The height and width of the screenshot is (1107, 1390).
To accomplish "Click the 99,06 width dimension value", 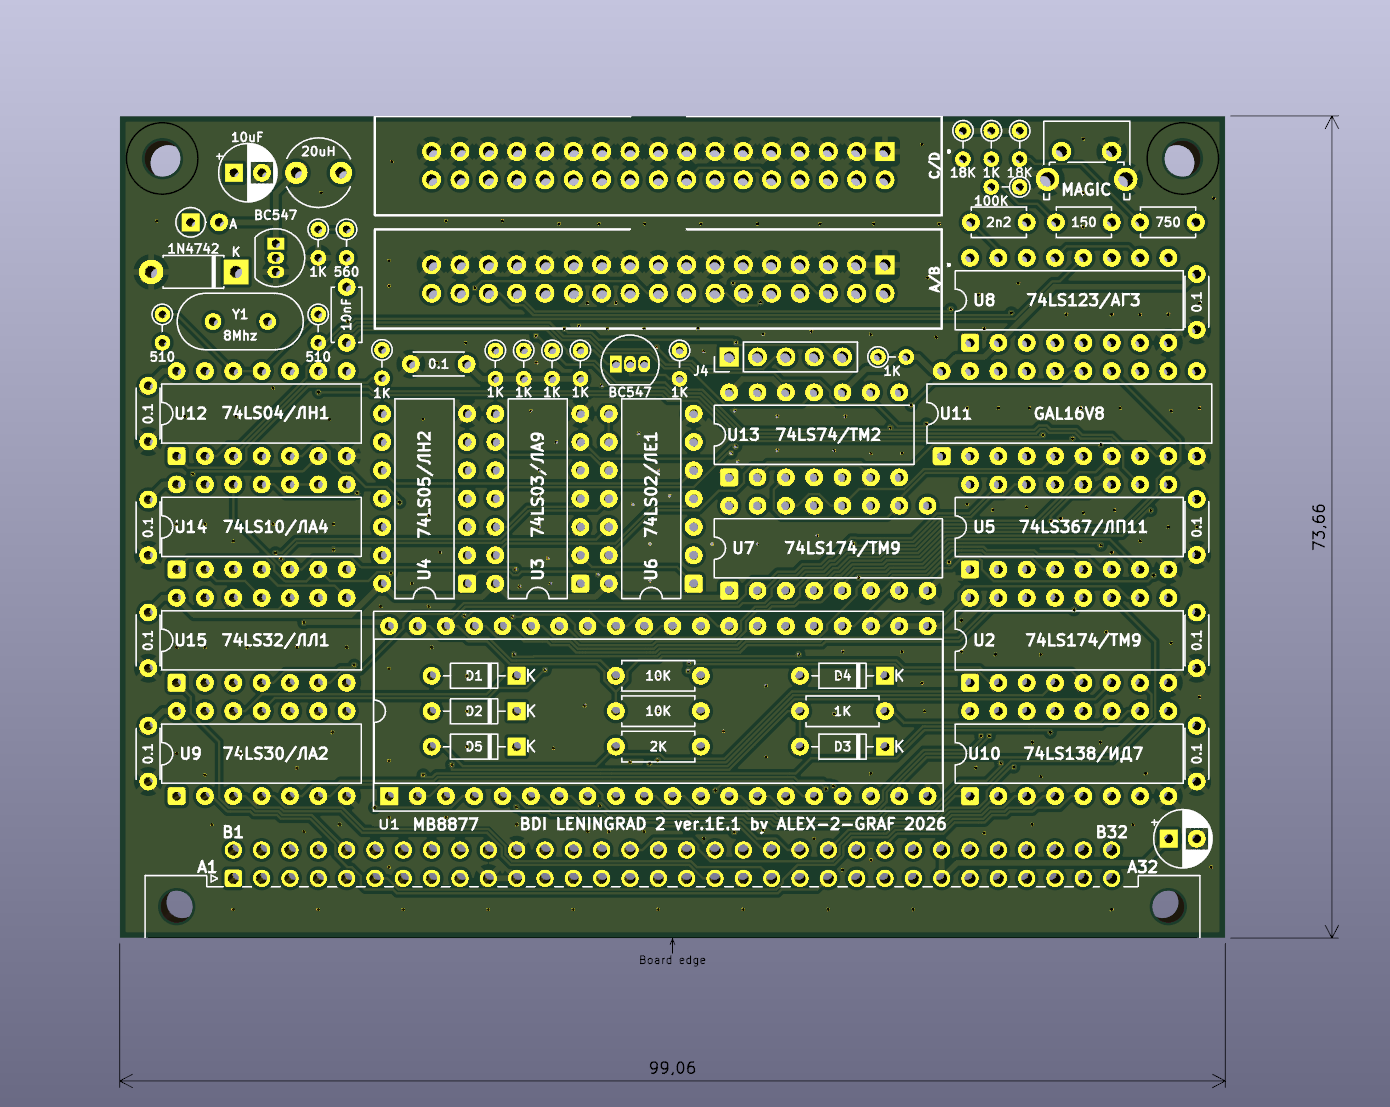I will (672, 1068).
